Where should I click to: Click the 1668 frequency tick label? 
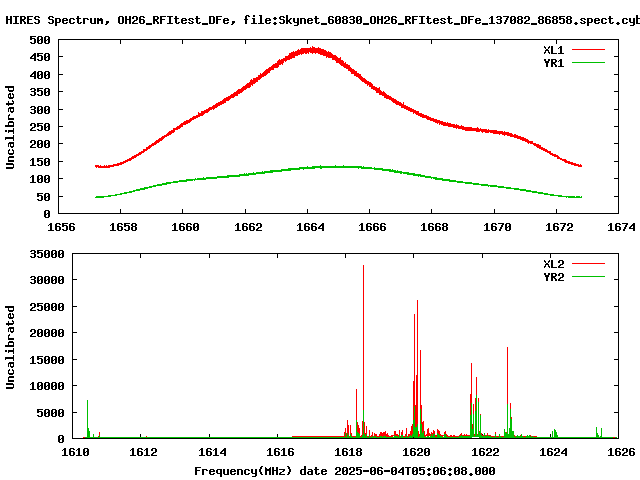pos(434,227)
